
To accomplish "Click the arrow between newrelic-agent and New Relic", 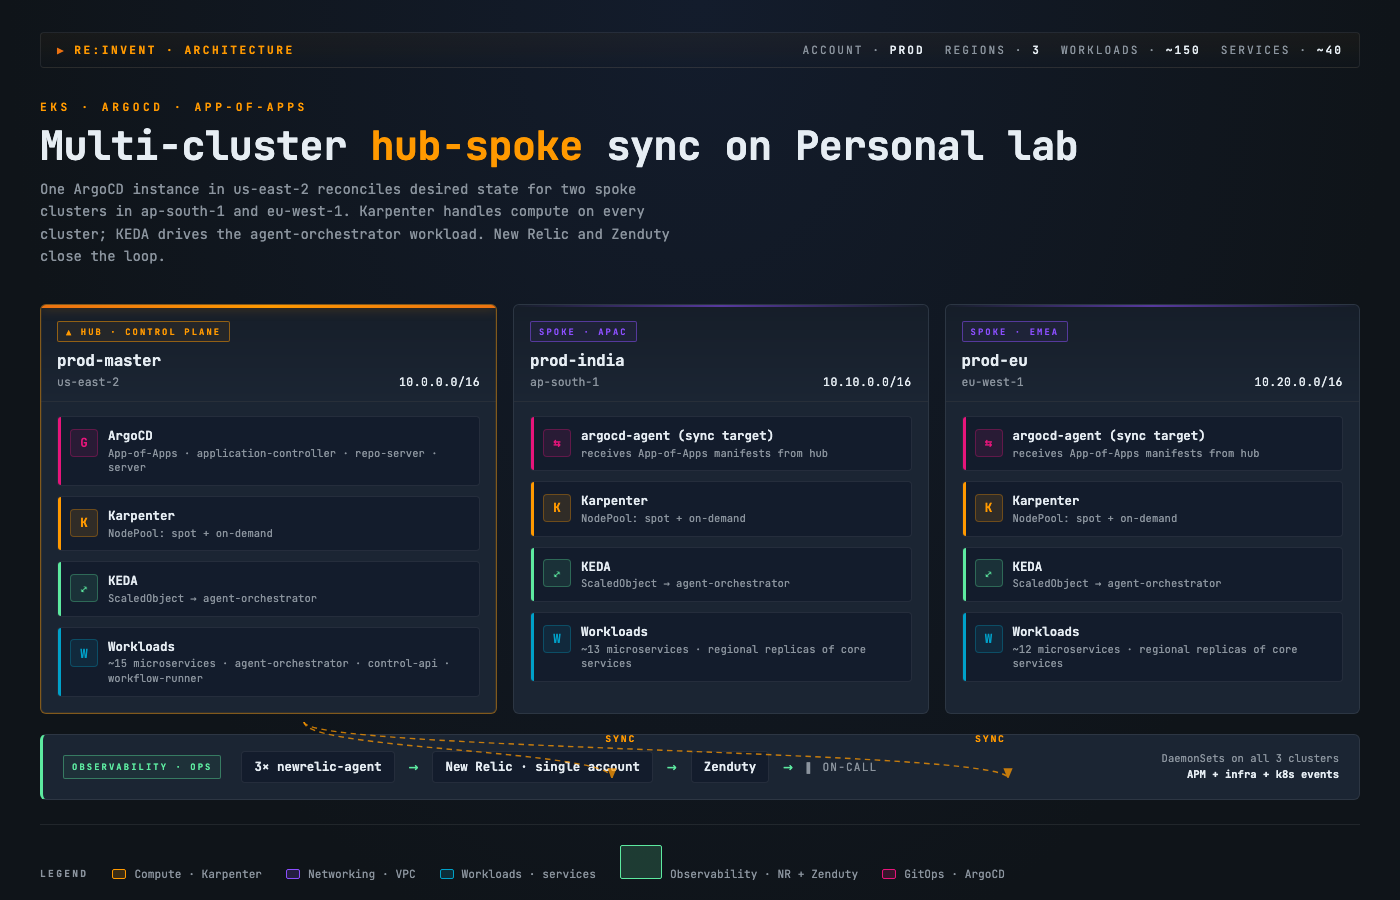I will click(414, 767).
